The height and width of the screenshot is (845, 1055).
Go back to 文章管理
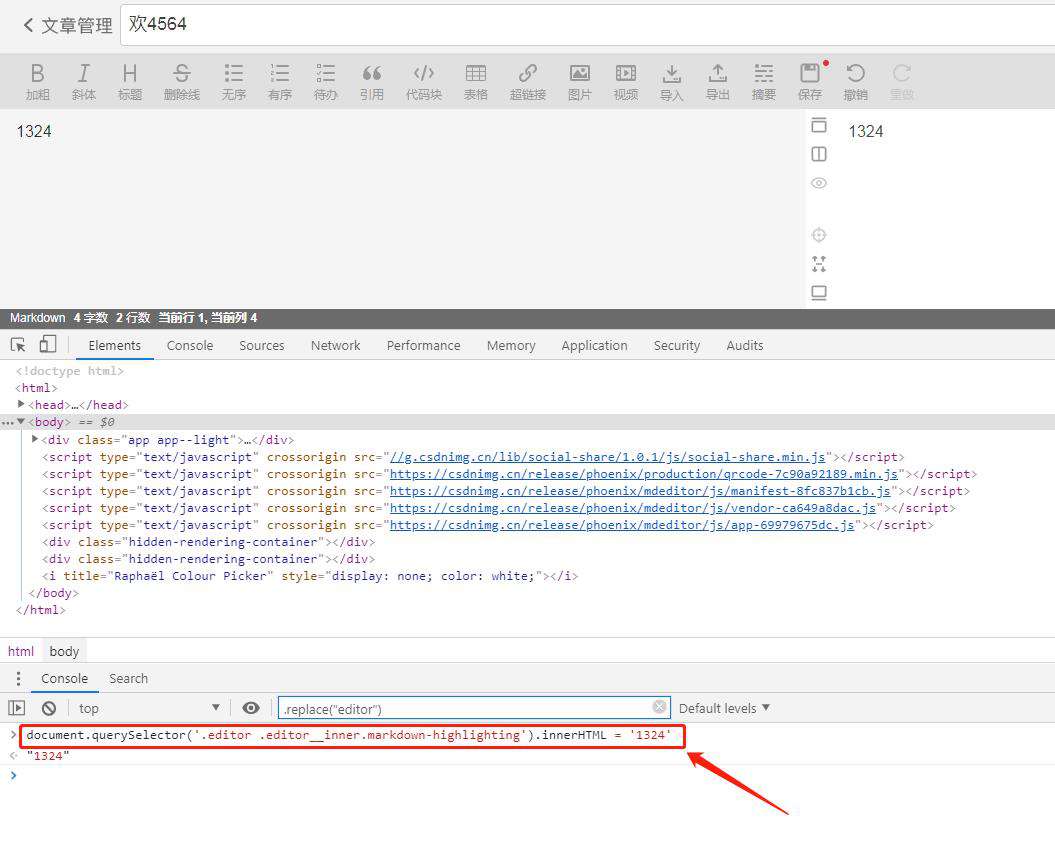[x=68, y=26]
